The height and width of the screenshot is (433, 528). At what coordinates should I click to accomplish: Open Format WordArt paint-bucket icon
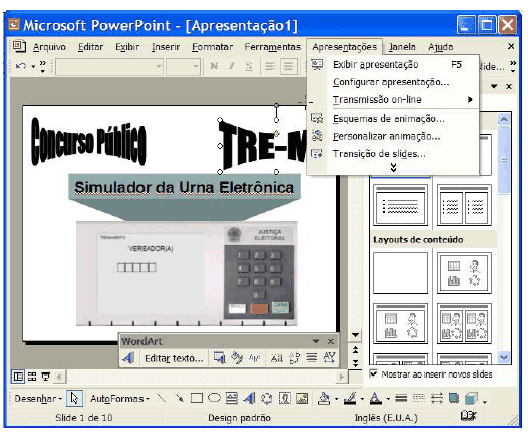point(237,358)
